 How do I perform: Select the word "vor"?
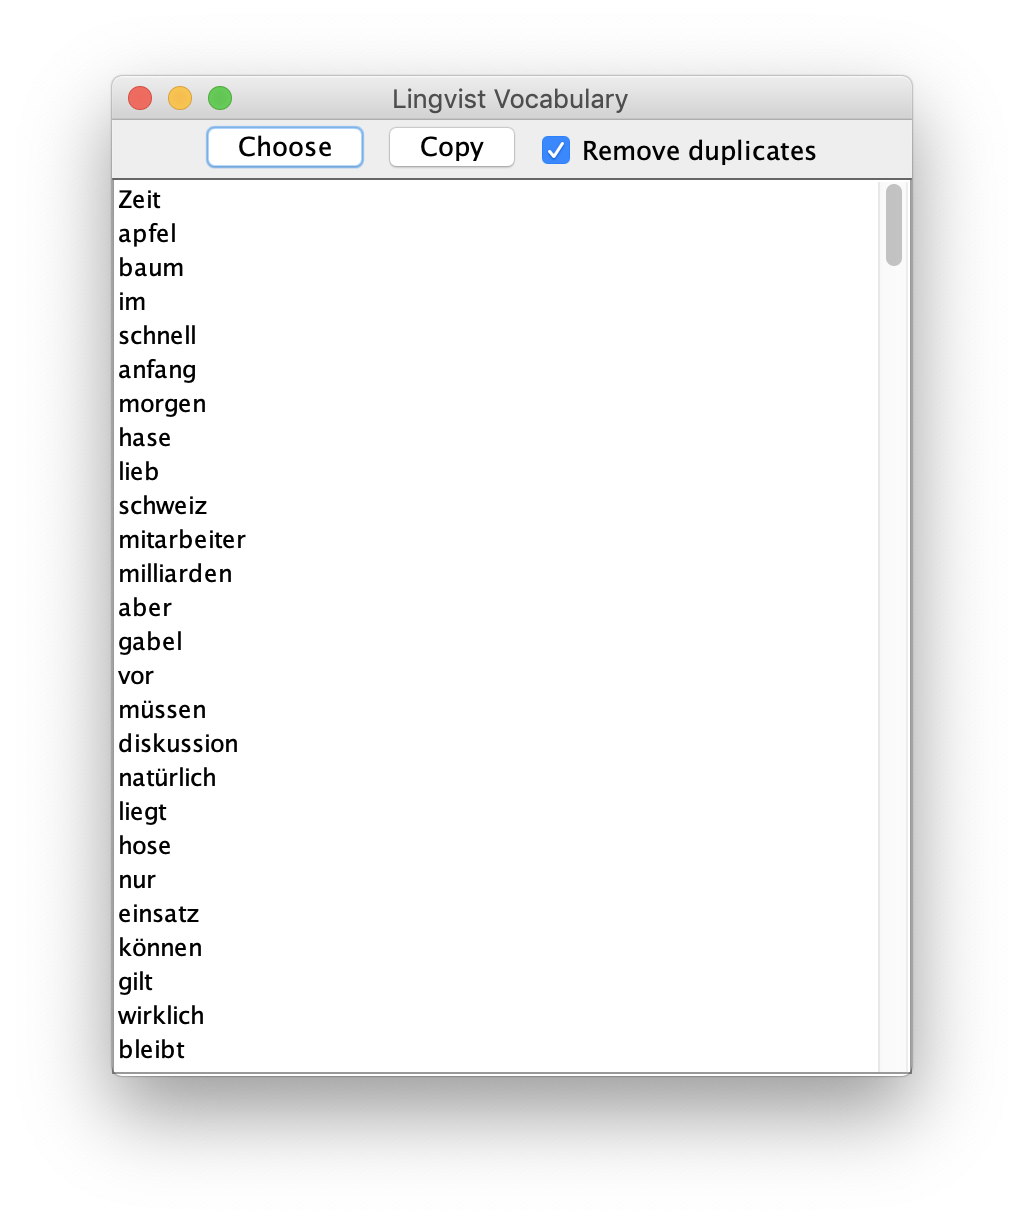pyautogui.click(x=136, y=676)
